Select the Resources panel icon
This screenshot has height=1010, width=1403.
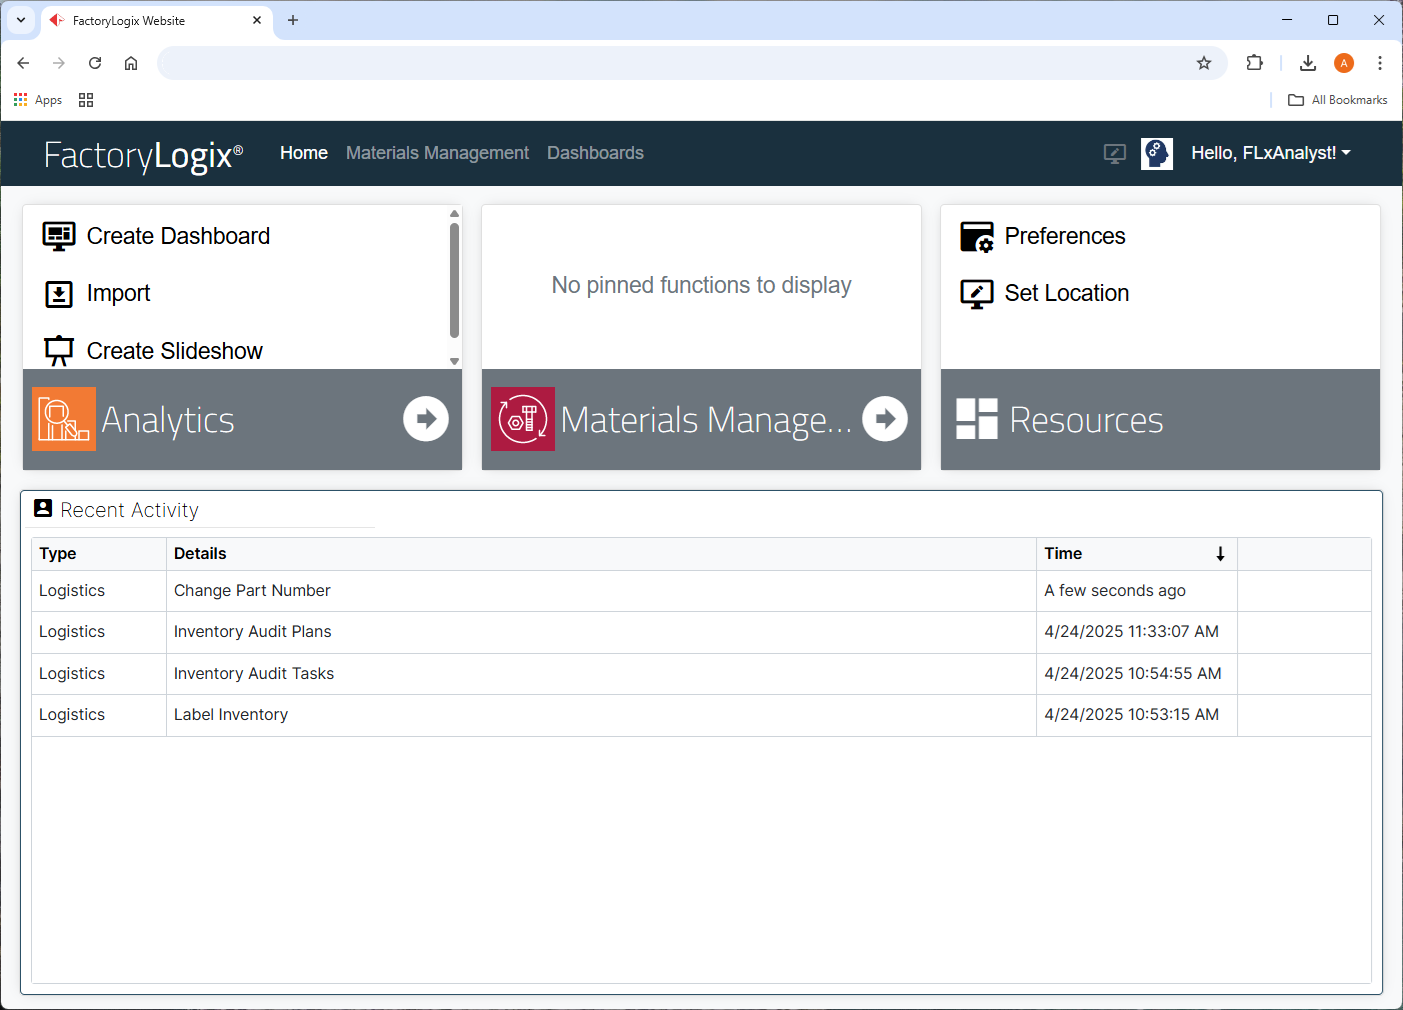[975, 418]
